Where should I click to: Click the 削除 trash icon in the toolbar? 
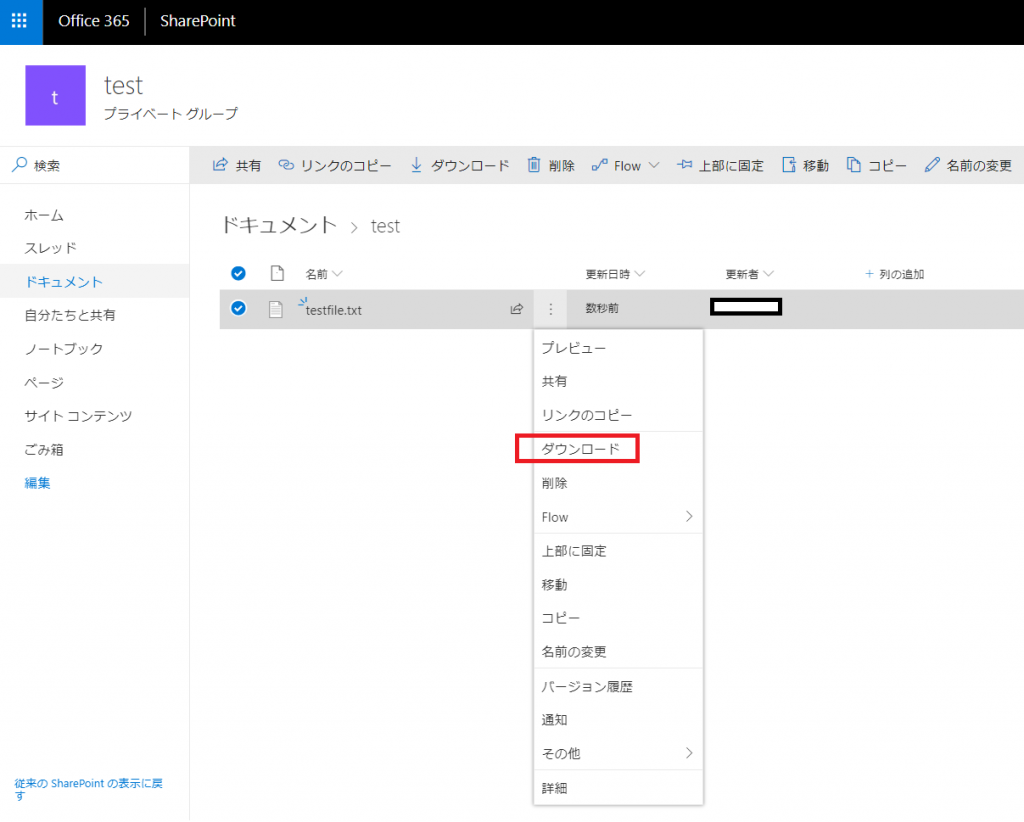tap(534, 165)
